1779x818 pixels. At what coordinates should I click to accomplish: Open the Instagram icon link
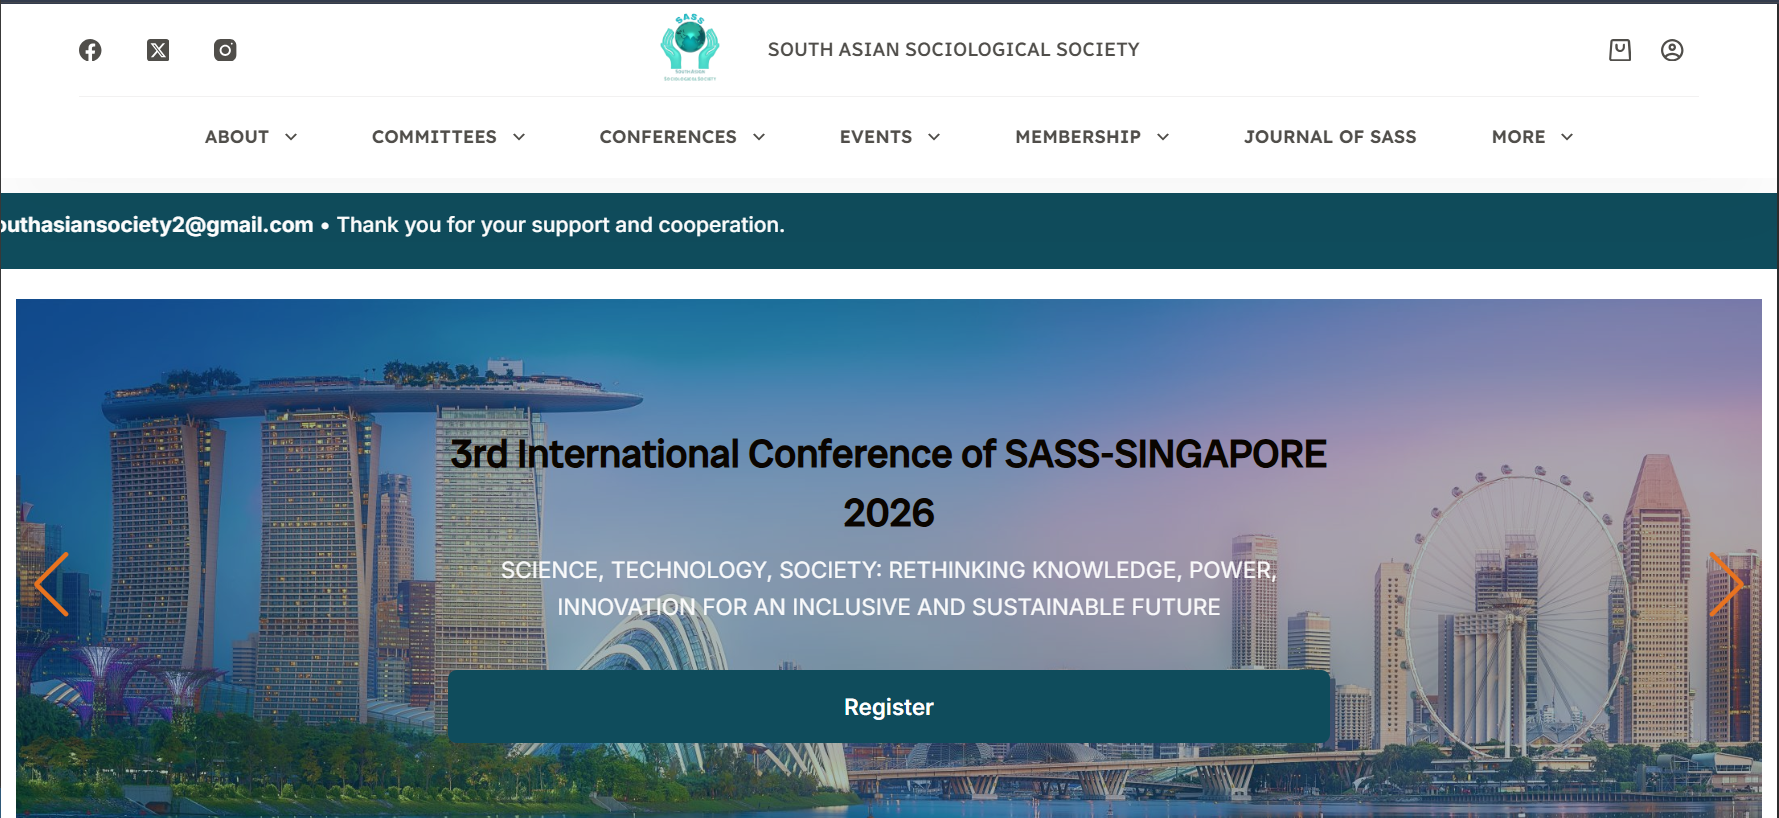225,50
